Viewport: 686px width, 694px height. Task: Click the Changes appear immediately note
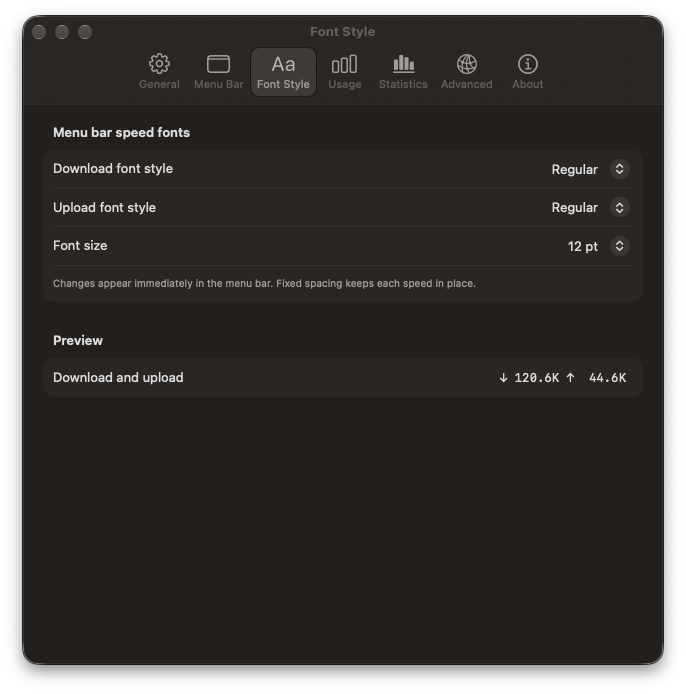point(264,284)
